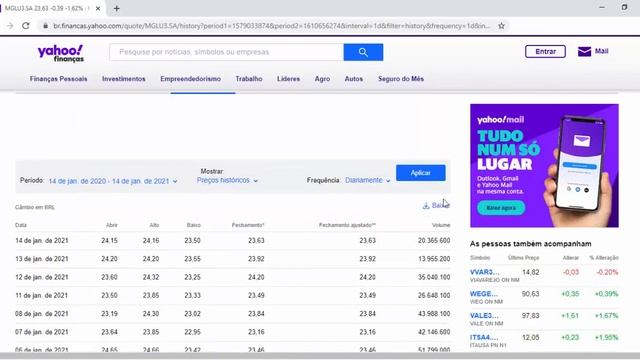Select the 12 de jan. de 2021 date cell

click(42, 277)
